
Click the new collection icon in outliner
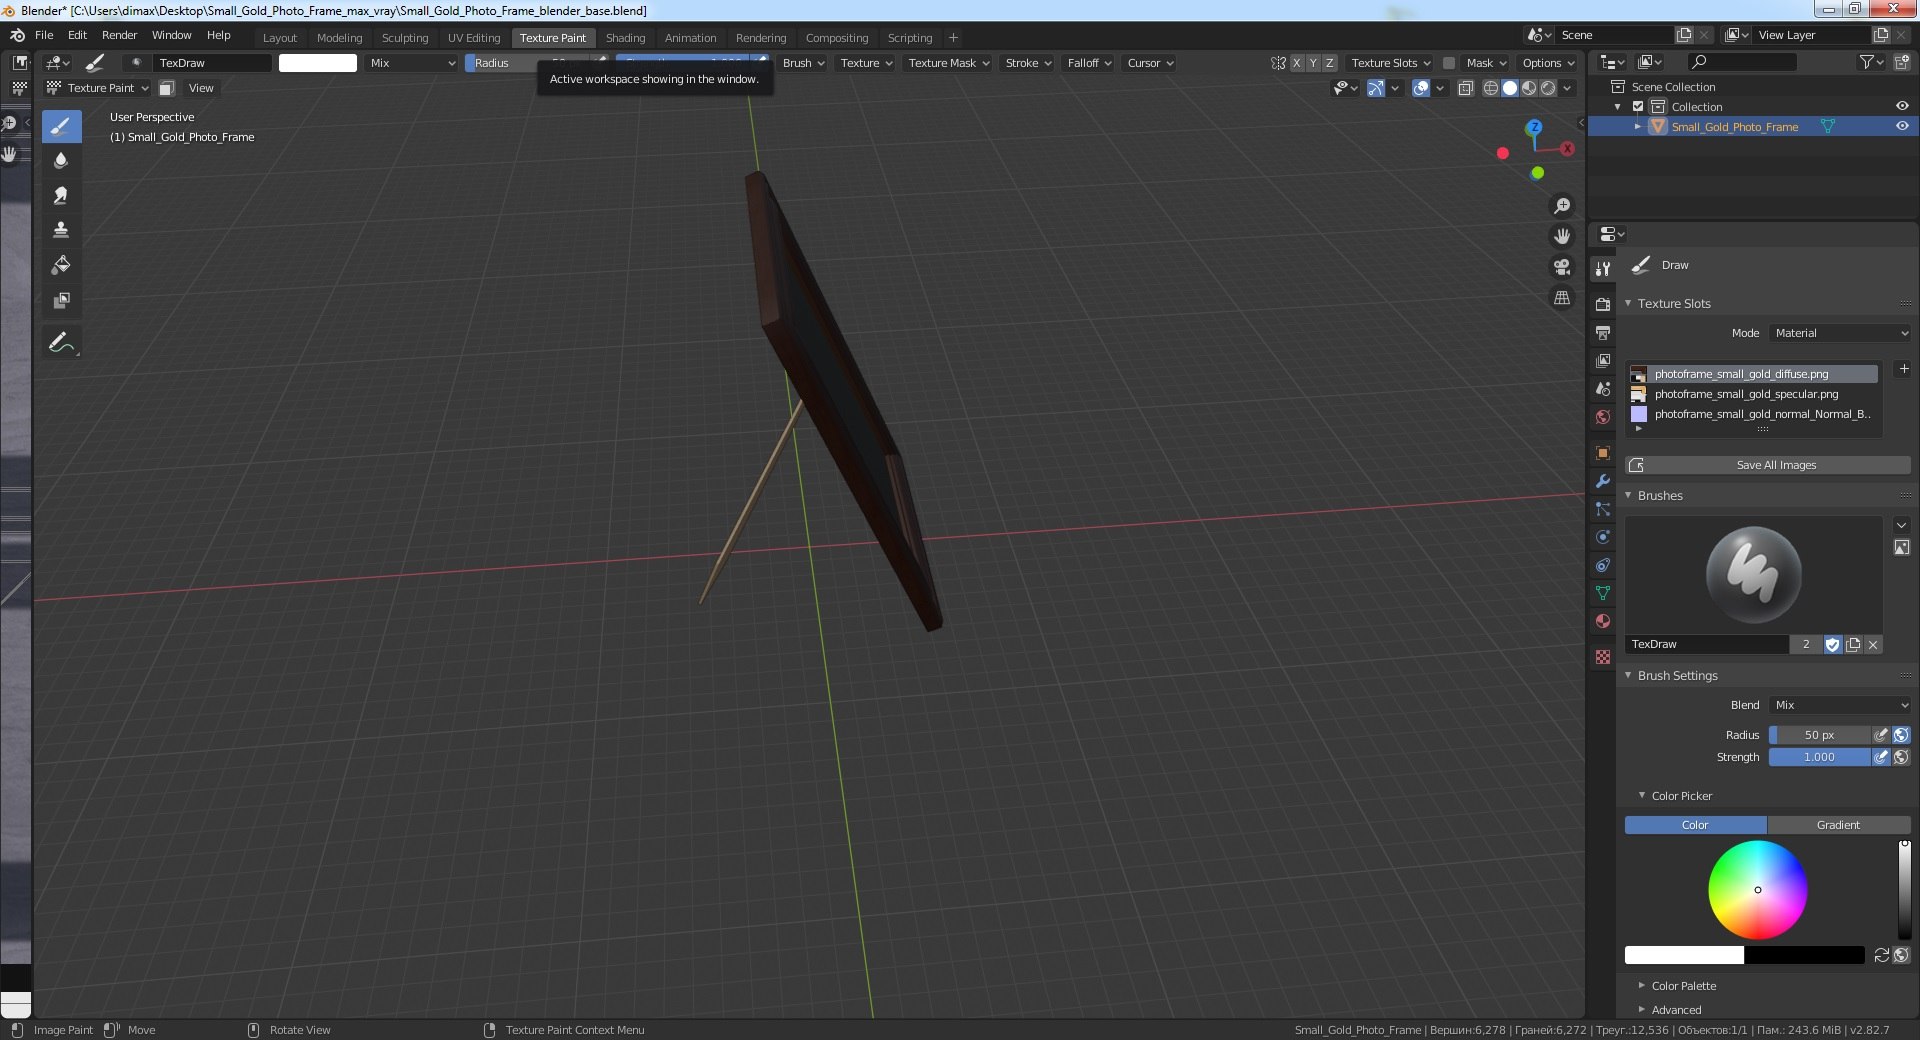pyautogui.click(x=1901, y=62)
